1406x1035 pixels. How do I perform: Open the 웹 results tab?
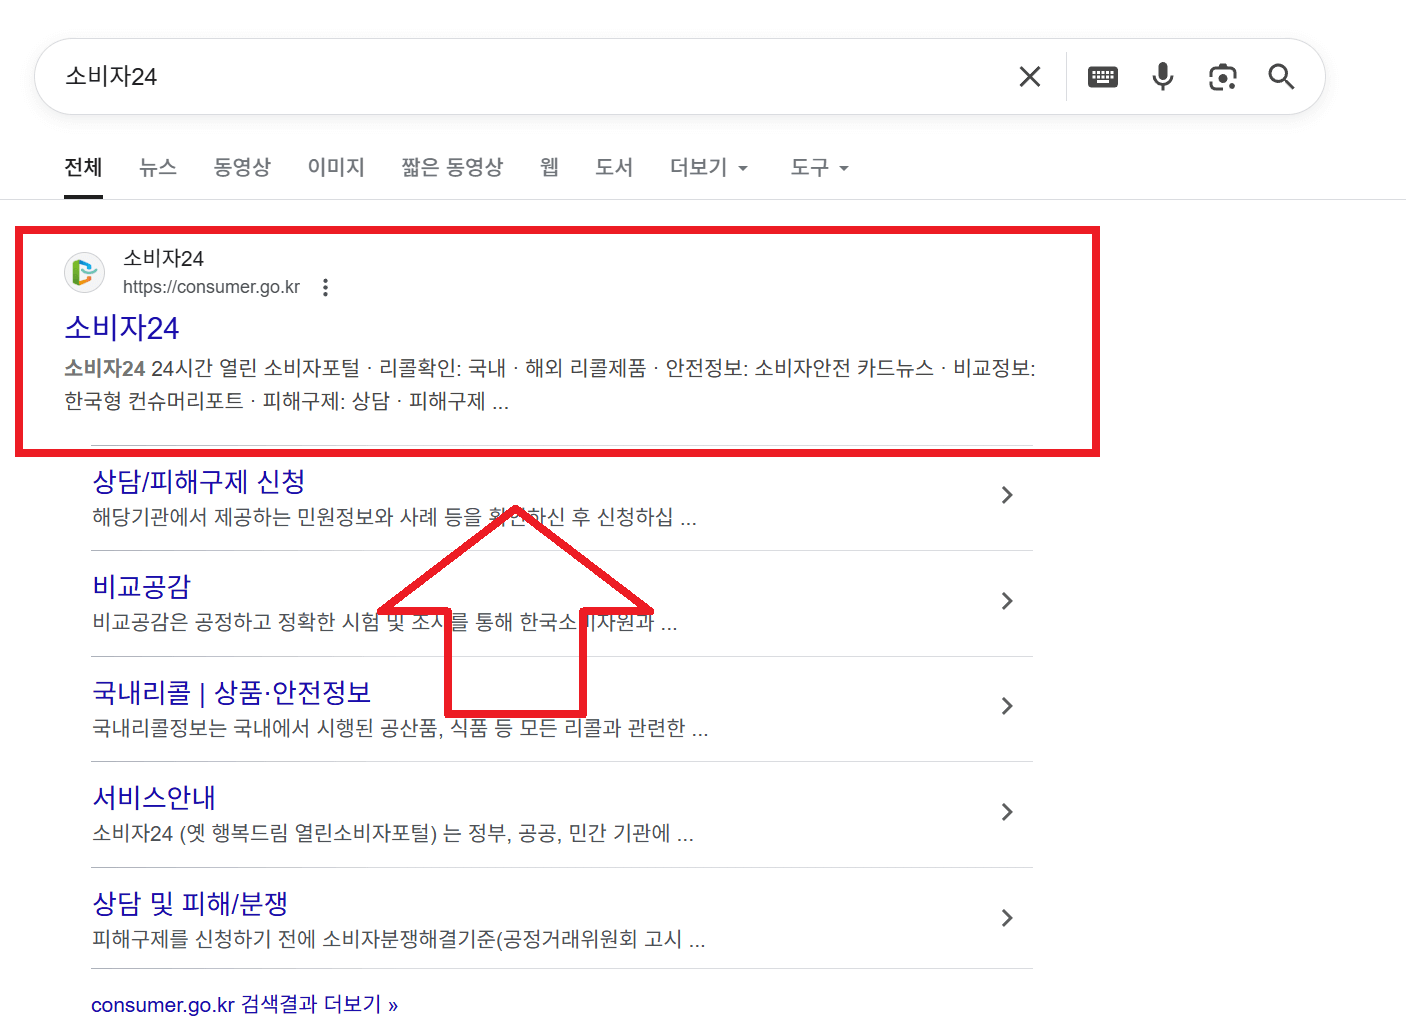pyautogui.click(x=548, y=167)
